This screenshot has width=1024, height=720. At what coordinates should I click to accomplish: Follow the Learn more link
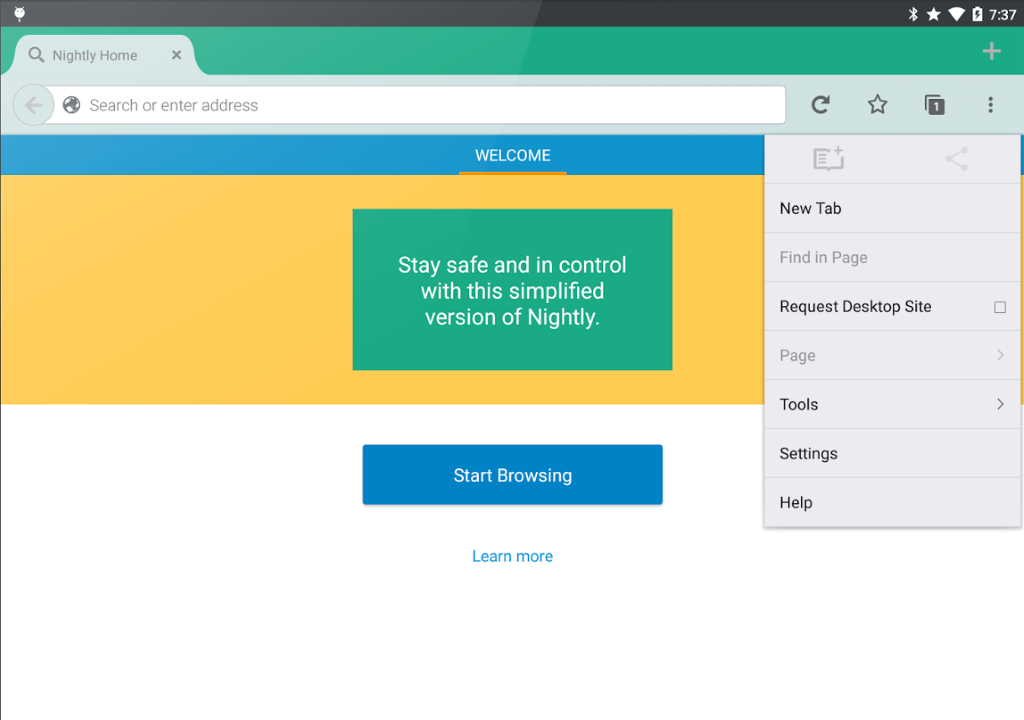click(513, 556)
